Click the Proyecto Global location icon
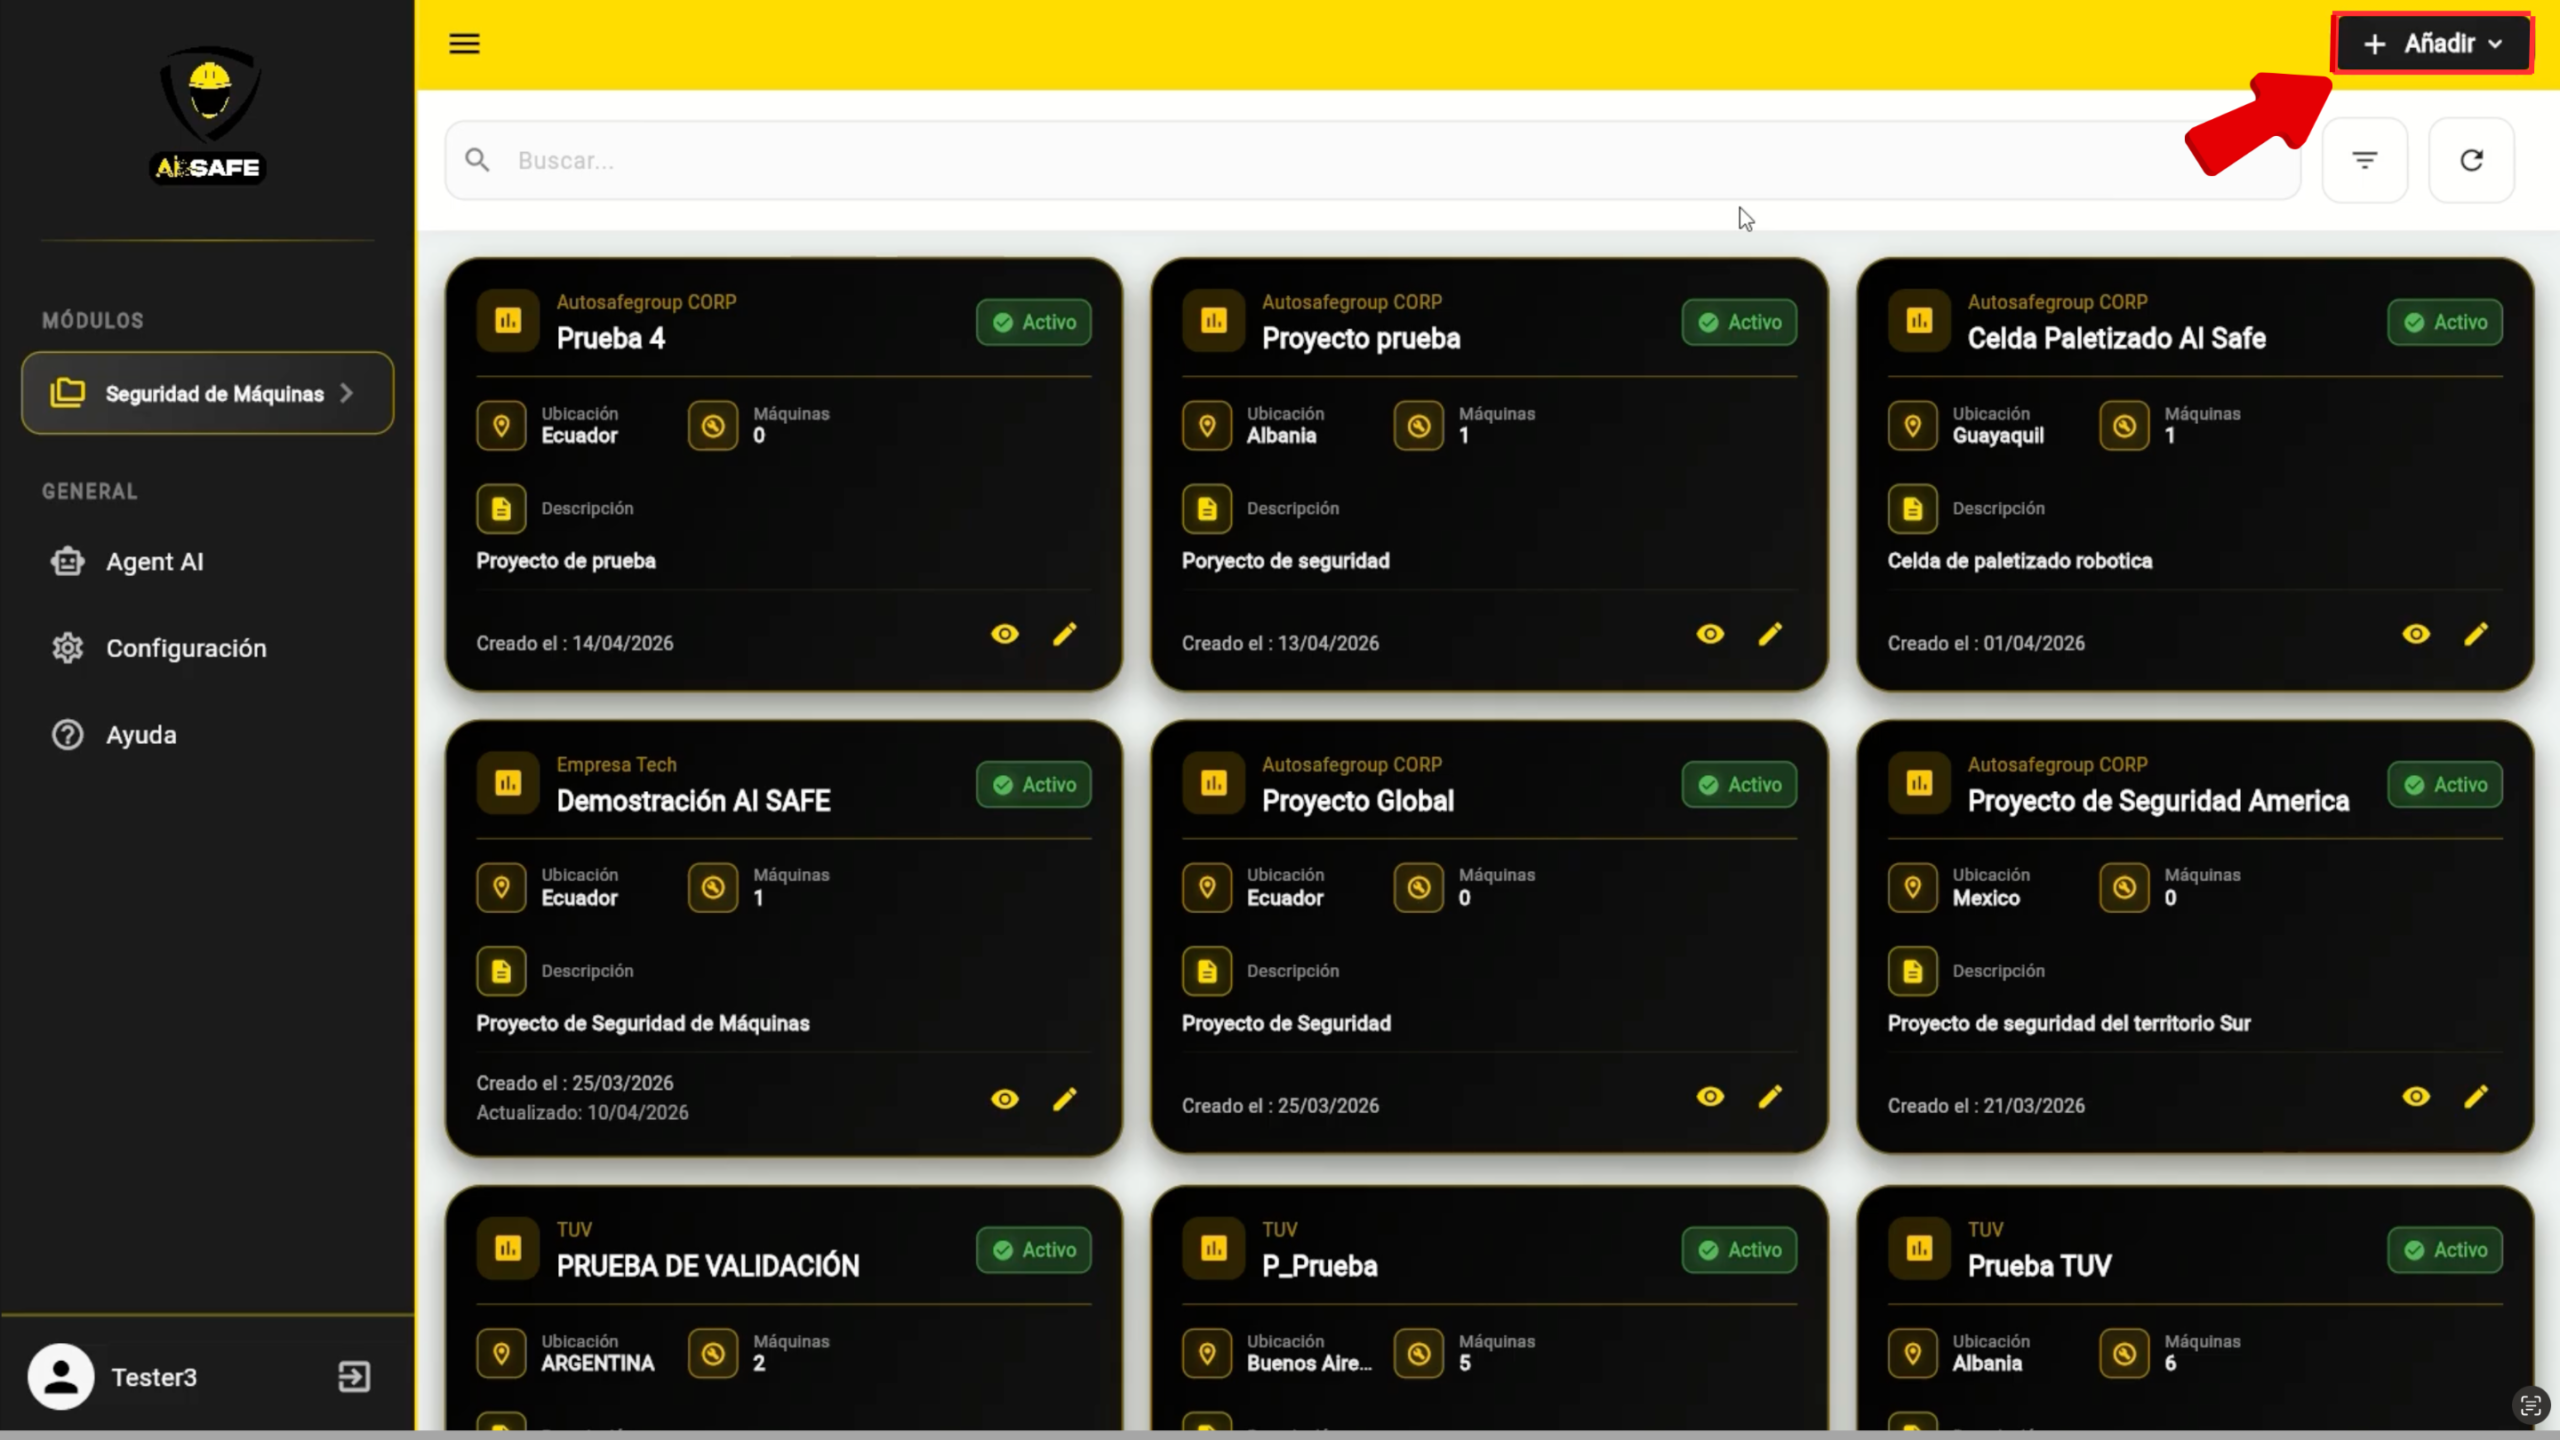Screen dimensions: 2560x1440 [1207, 887]
